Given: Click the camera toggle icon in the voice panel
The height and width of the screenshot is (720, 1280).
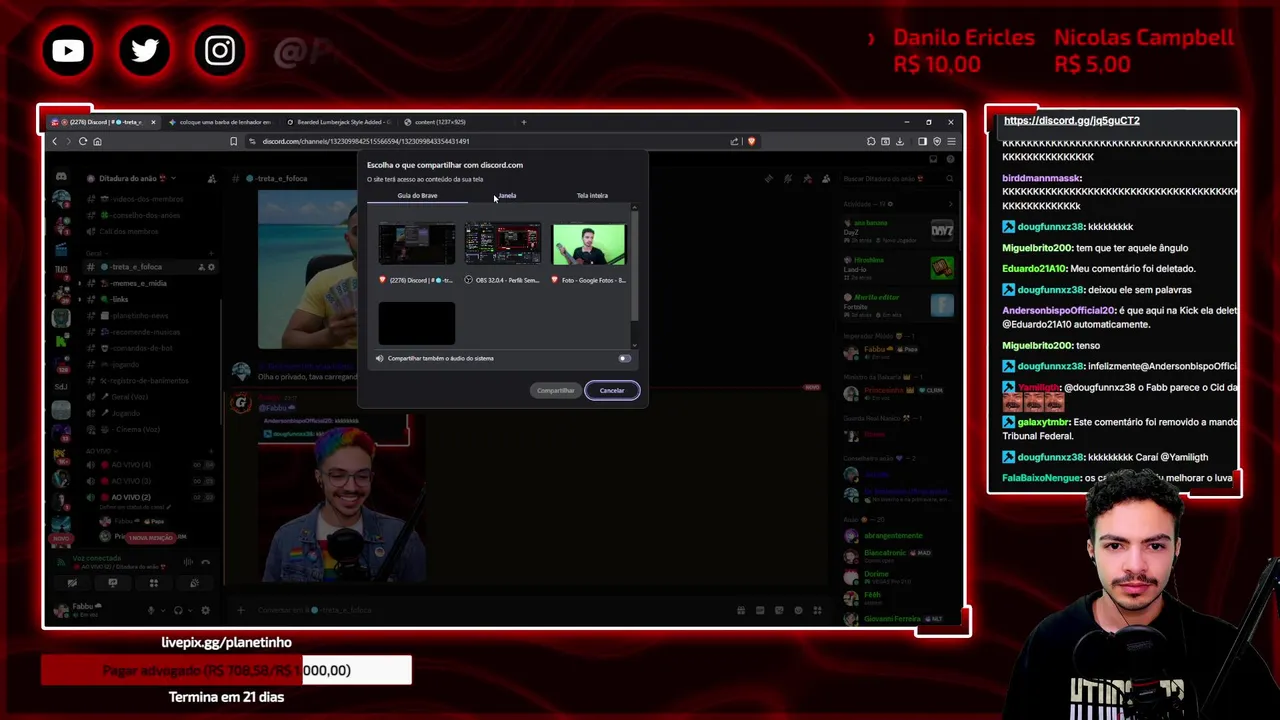Looking at the screenshot, I should coord(72,583).
